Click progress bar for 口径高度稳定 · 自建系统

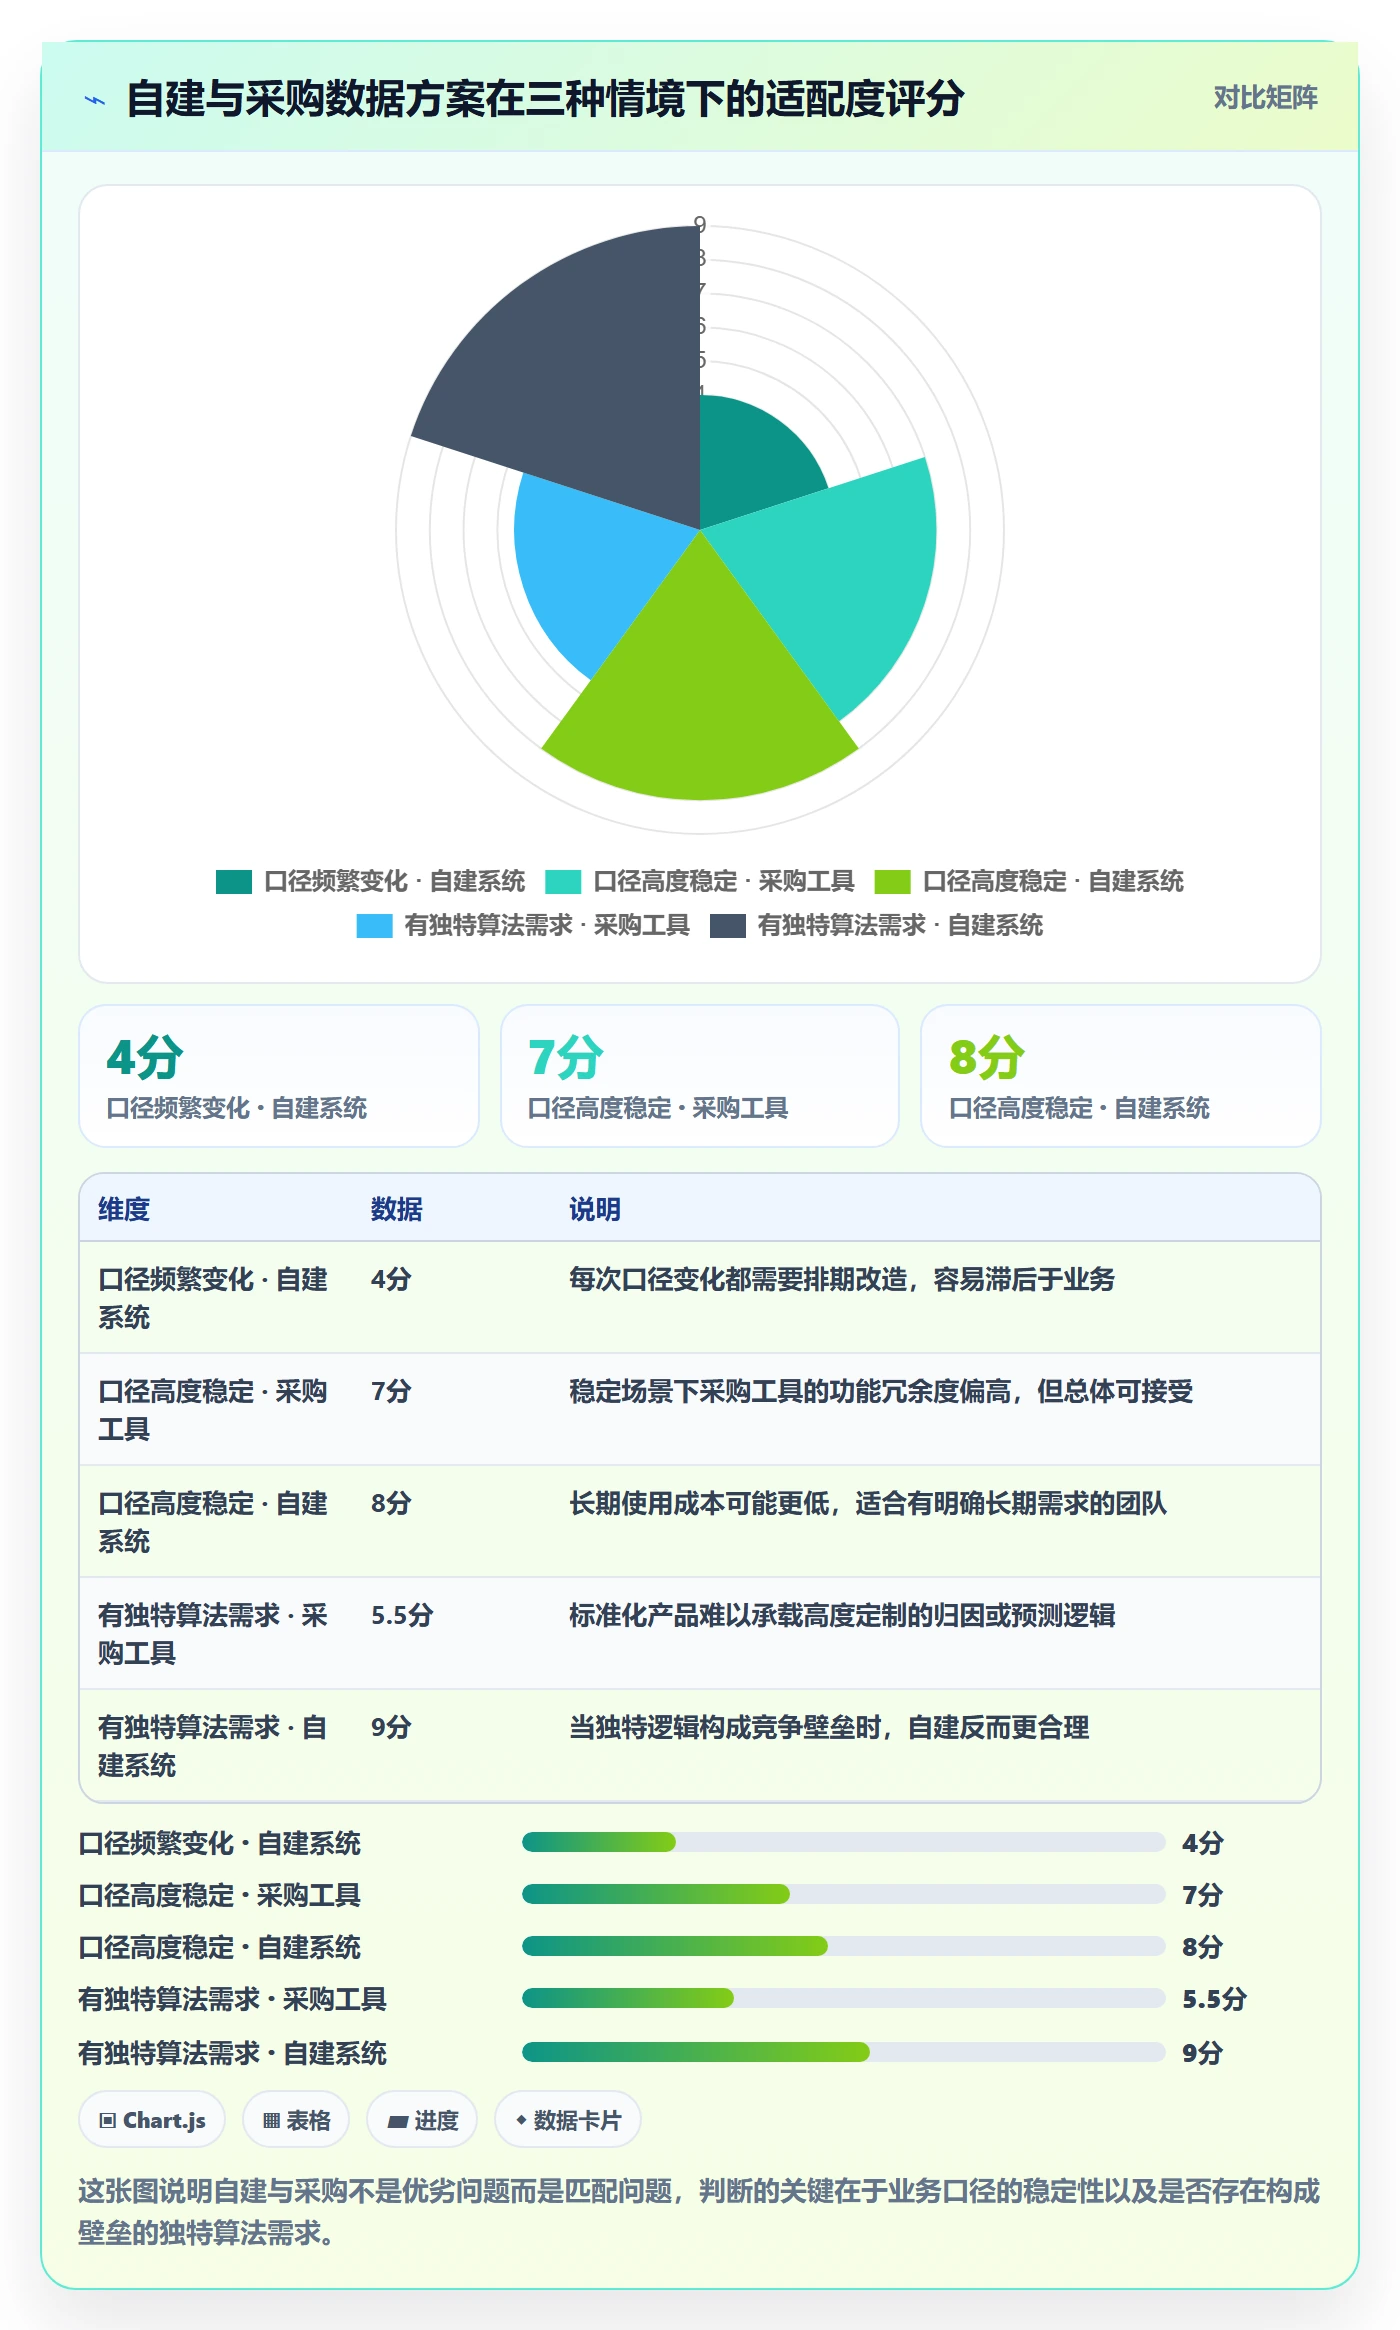844,1946
